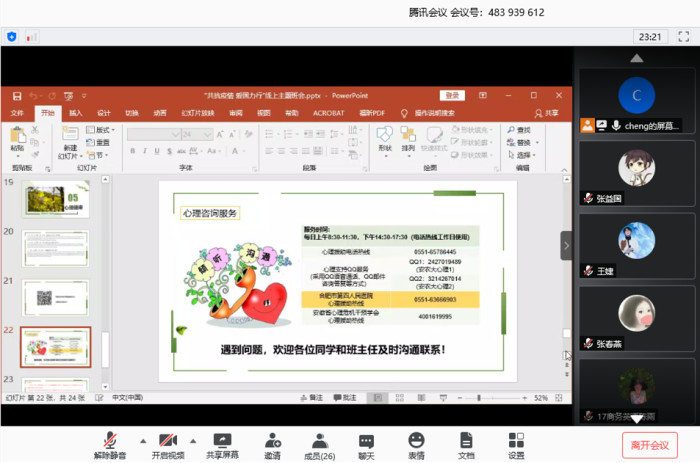This screenshot has width=700, height=463.
Task: Click the Share Screen (共享屏幕) icon
Action: (x=221, y=441)
